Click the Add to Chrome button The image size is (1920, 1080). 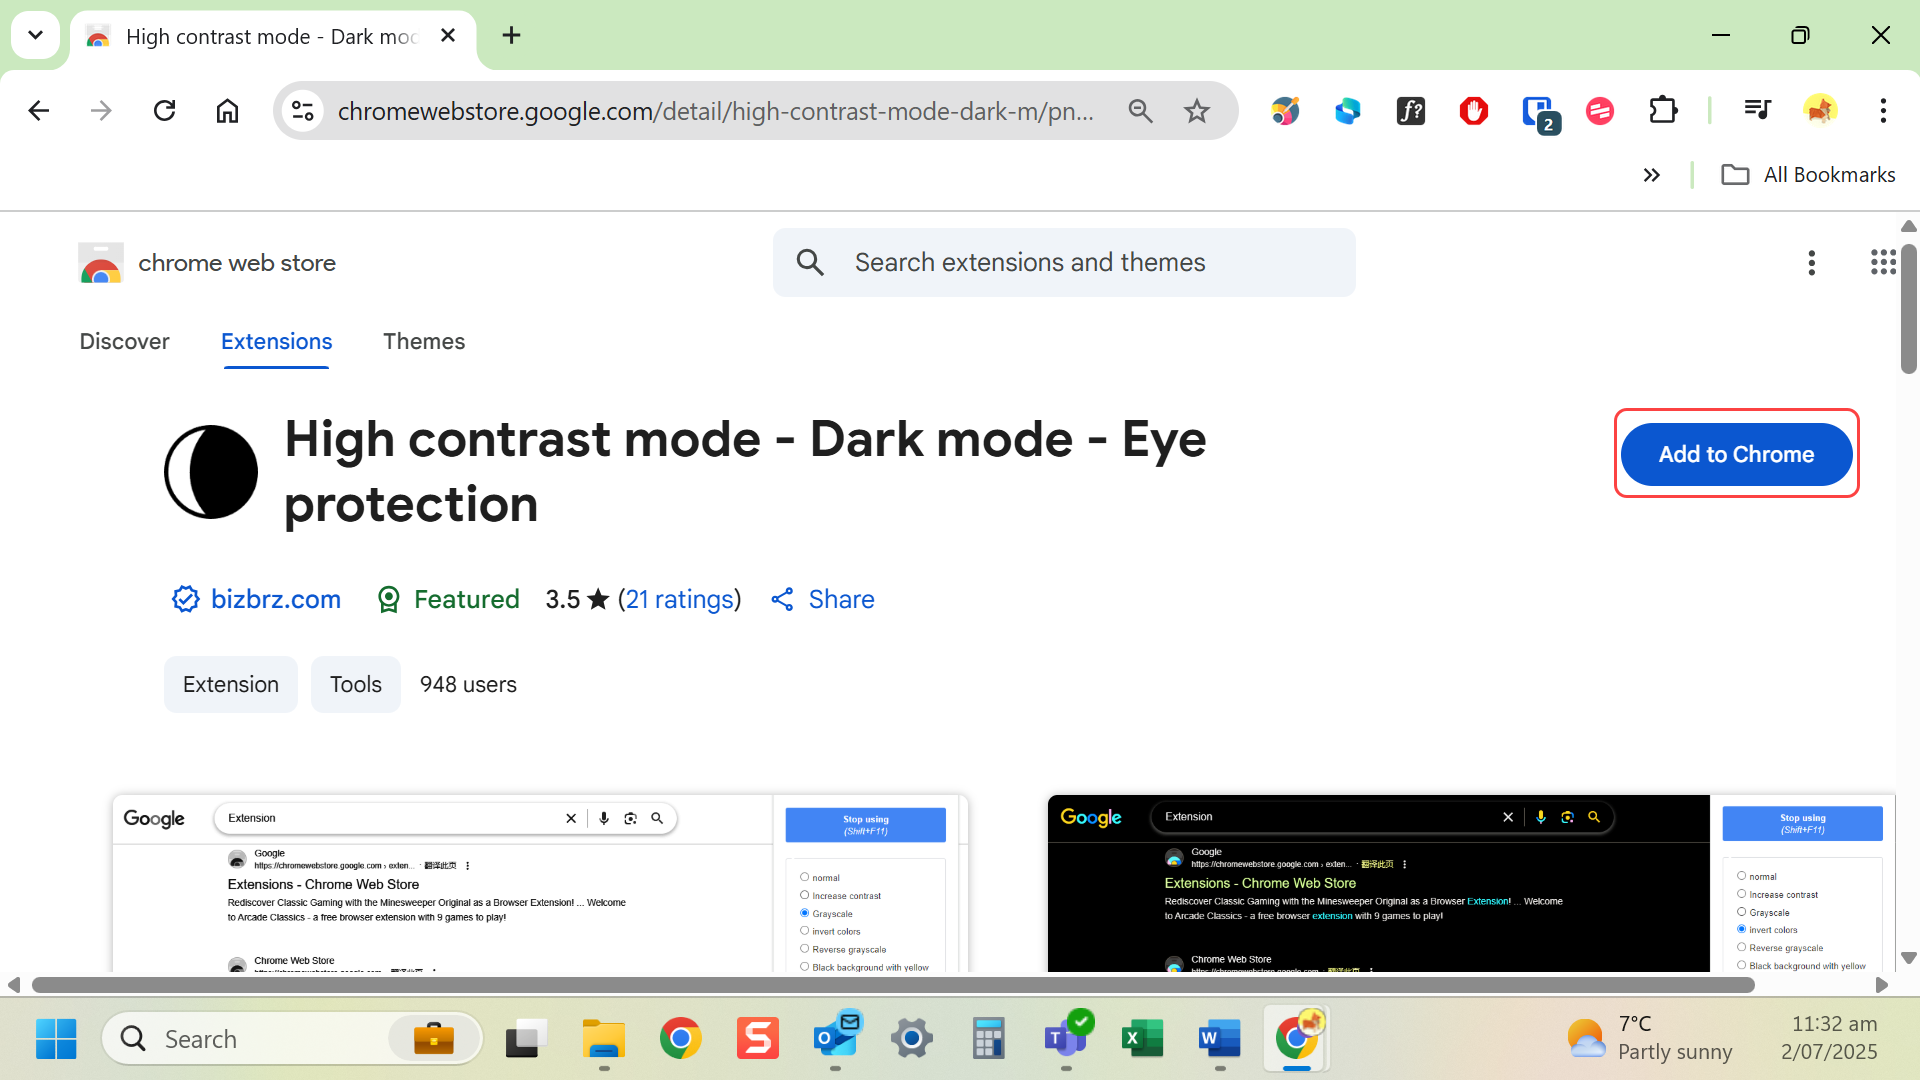pyautogui.click(x=1736, y=454)
